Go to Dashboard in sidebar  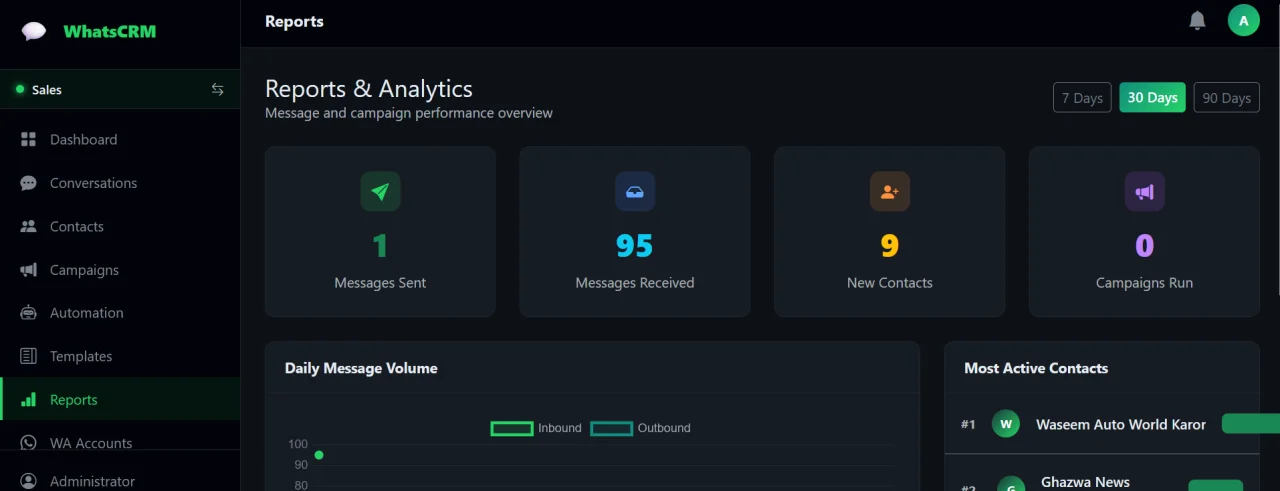[x=120, y=139]
